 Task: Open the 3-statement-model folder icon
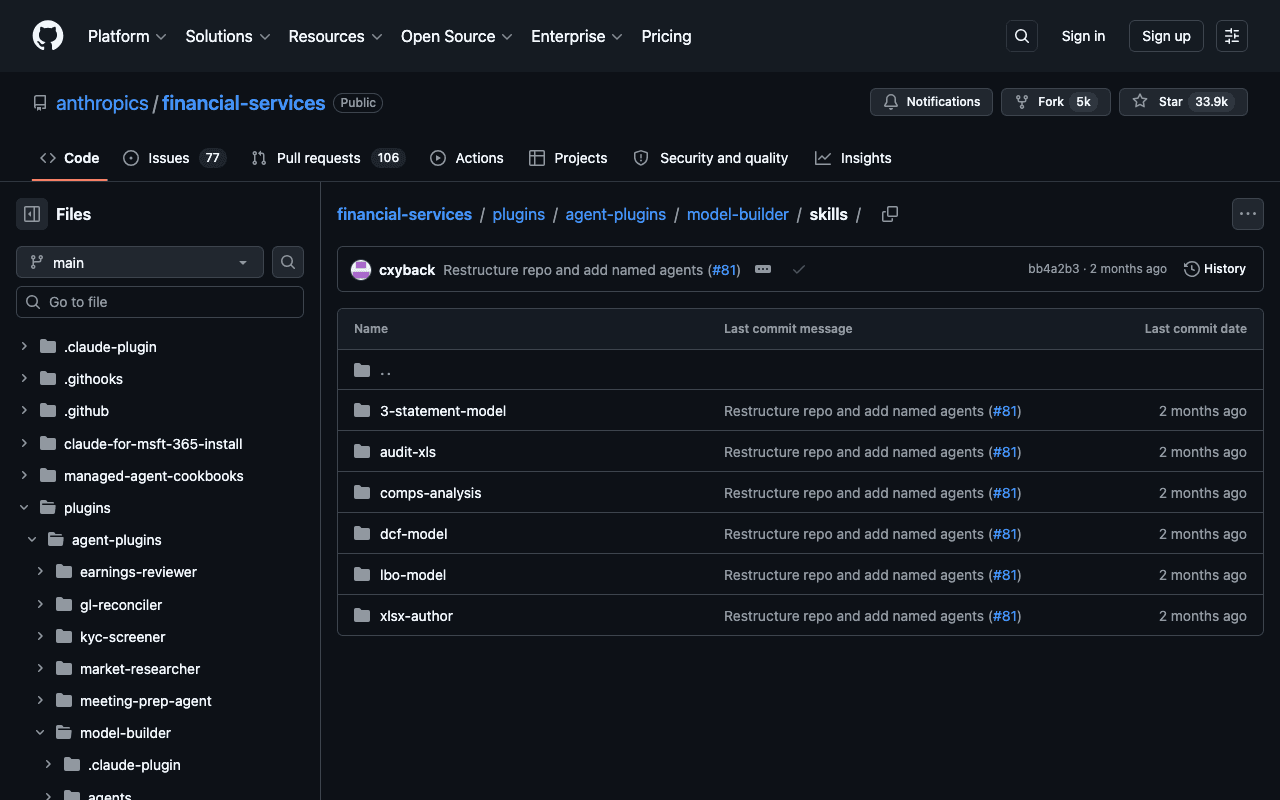[362, 411]
